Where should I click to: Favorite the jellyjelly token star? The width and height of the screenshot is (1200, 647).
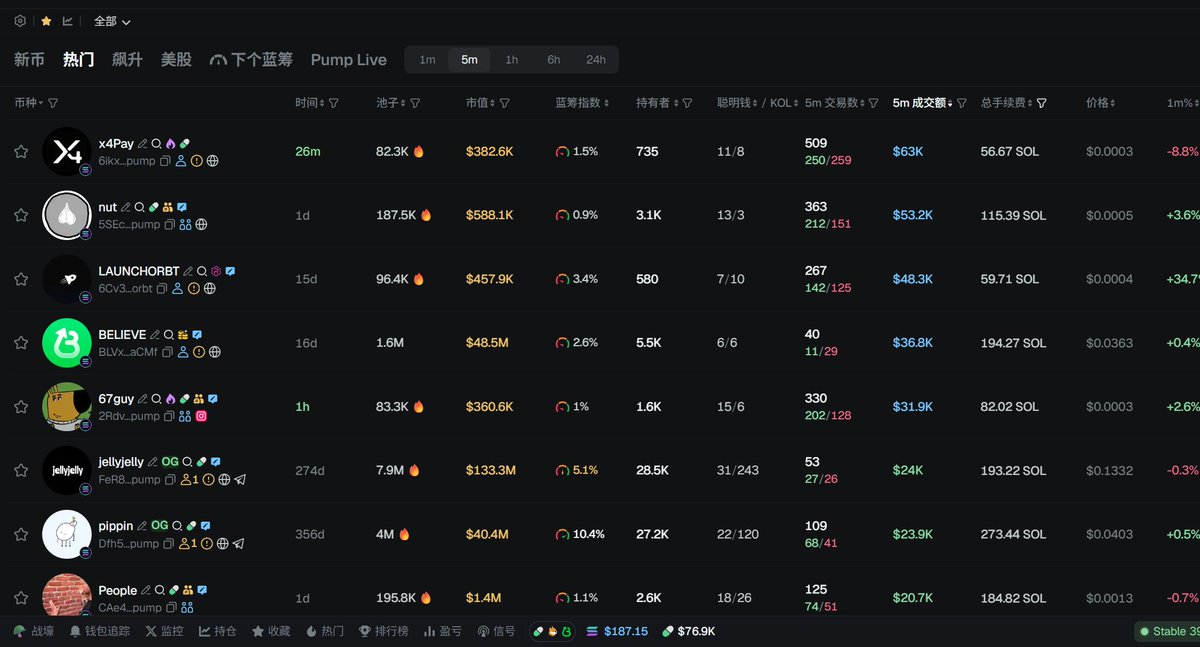pos(21,471)
